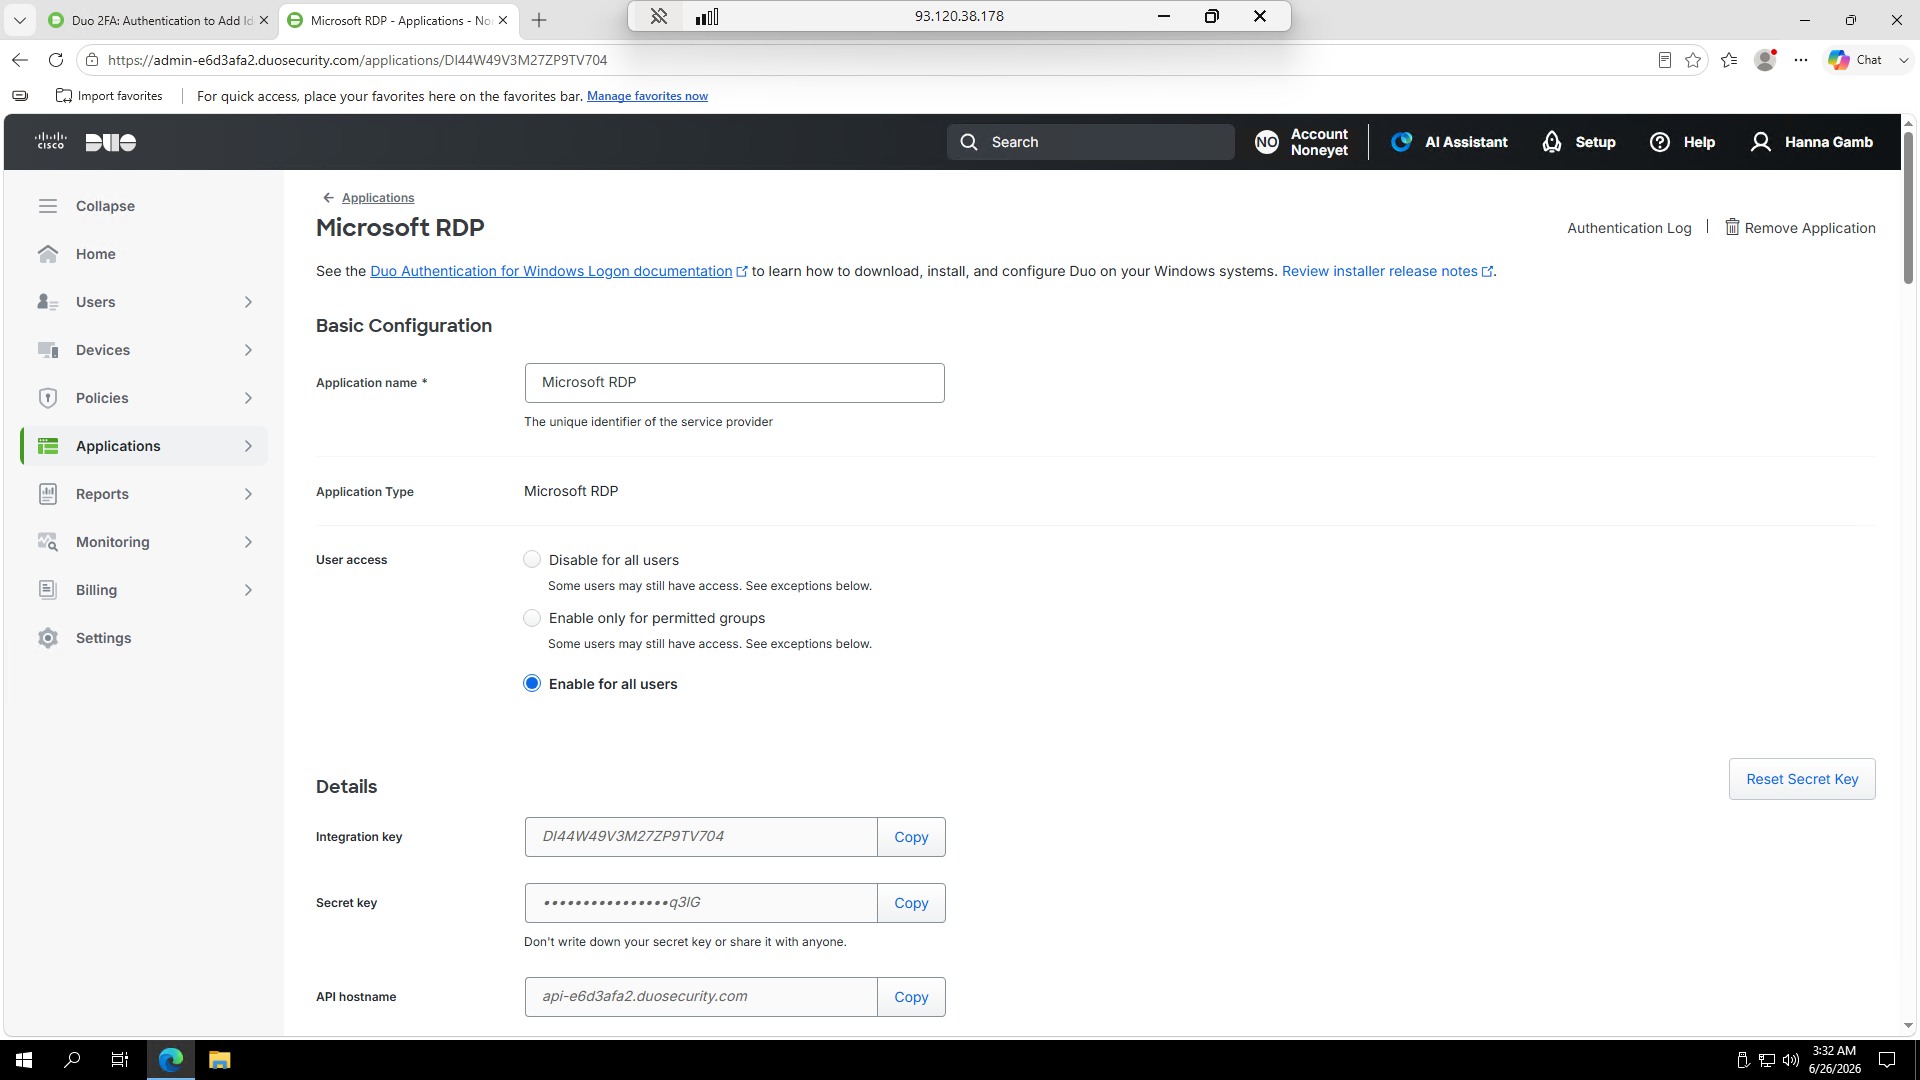Viewport: 1920px width, 1080px height.
Task: Click the Windows Start button
Action: (x=24, y=1060)
